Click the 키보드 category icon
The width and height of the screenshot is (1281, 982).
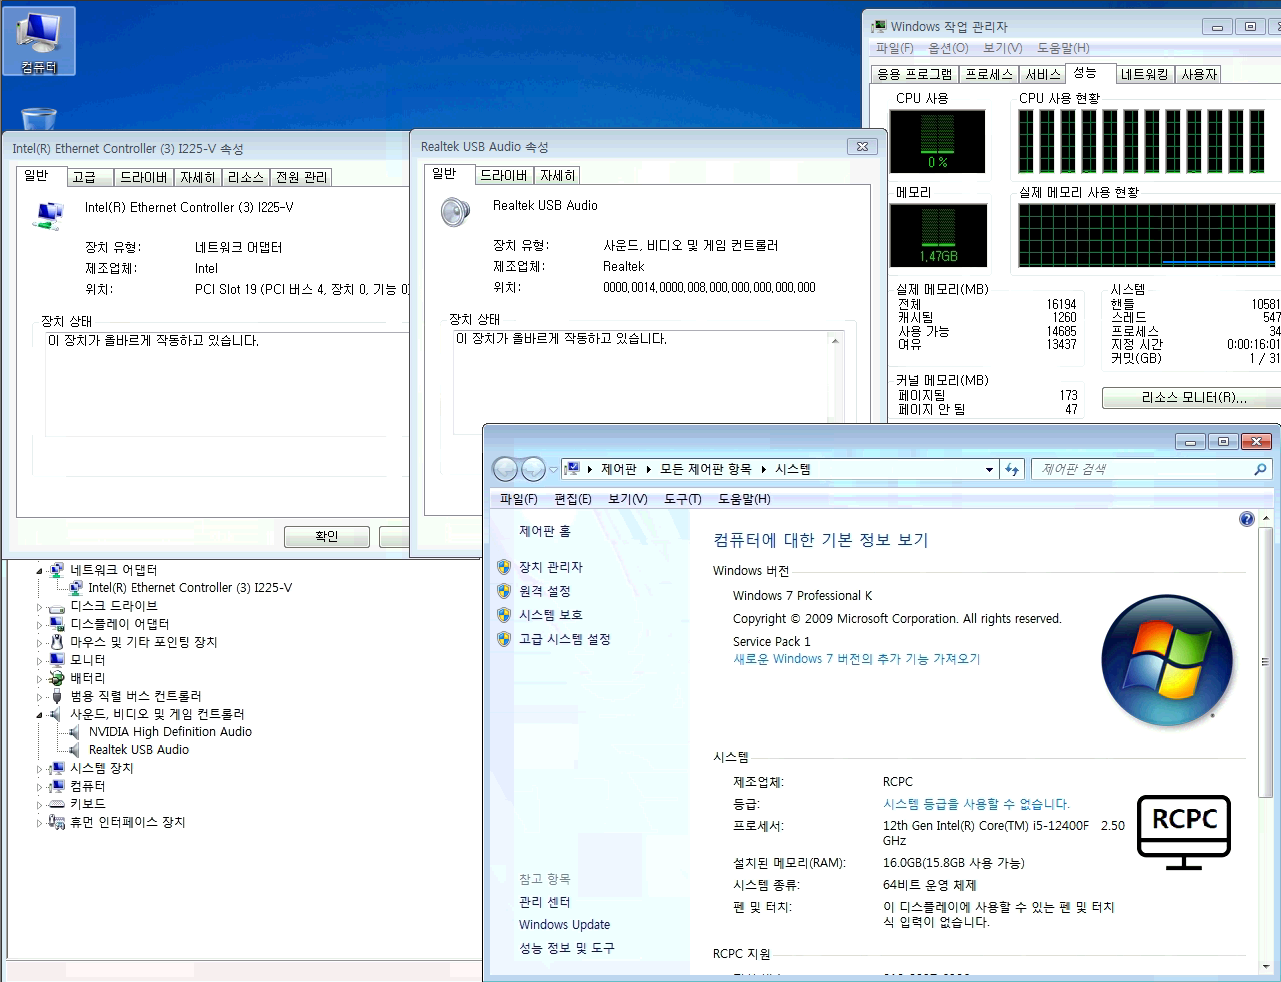pyautogui.click(x=57, y=804)
